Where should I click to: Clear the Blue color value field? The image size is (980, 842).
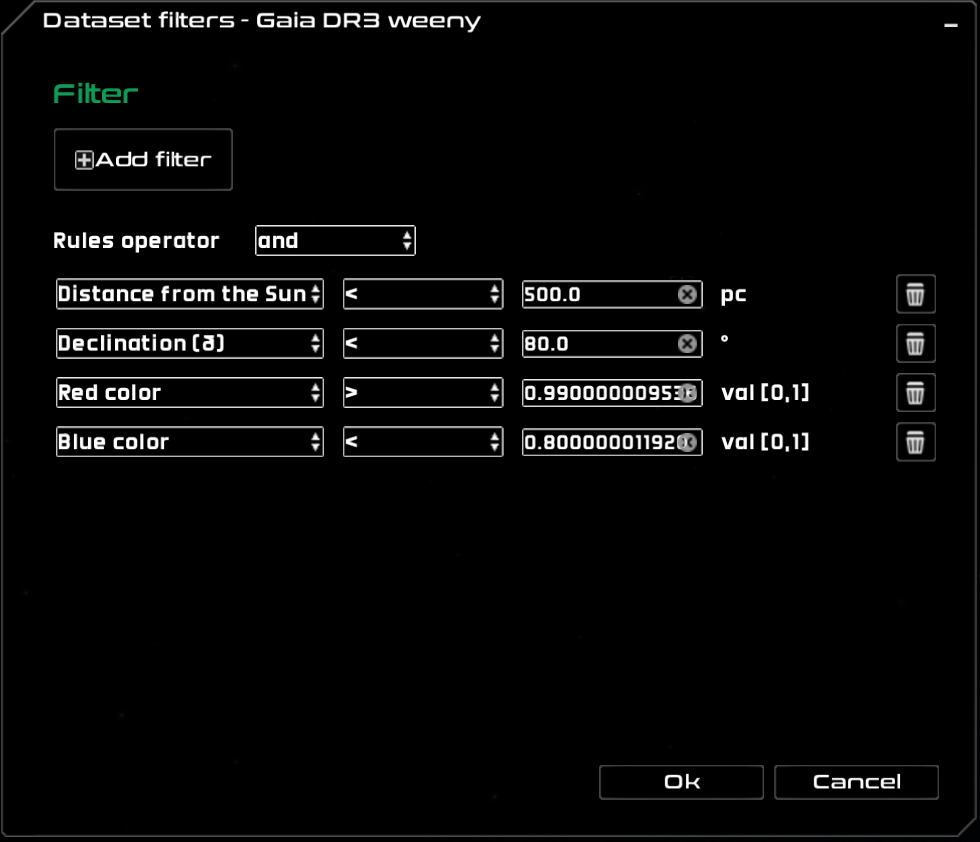688,442
